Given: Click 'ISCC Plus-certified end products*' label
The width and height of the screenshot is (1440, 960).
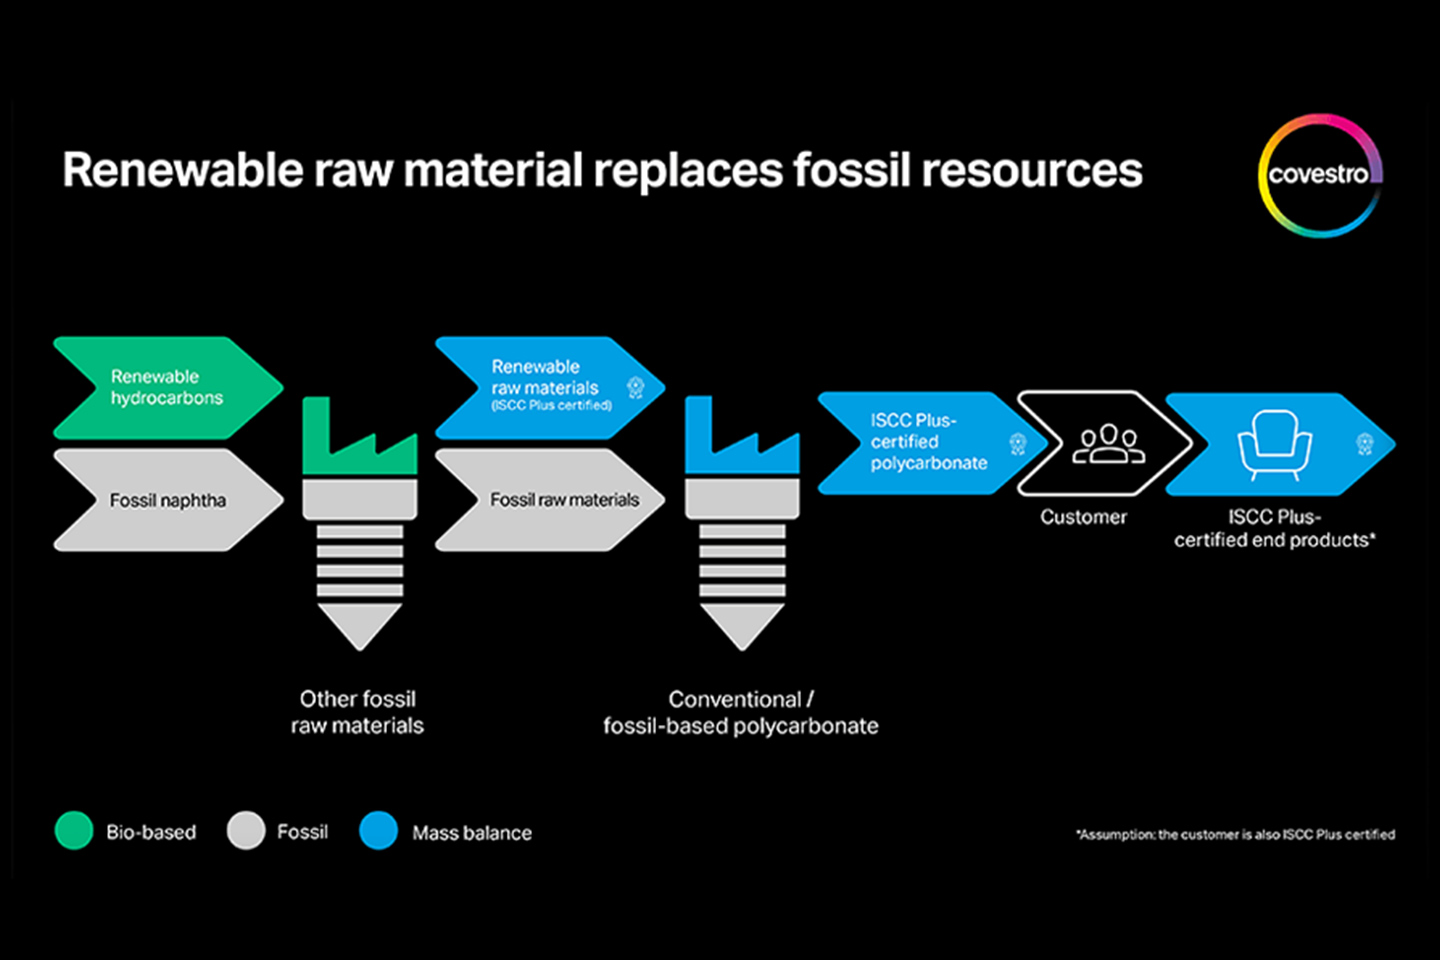Looking at the screenshot, I should coord(1275,528).
